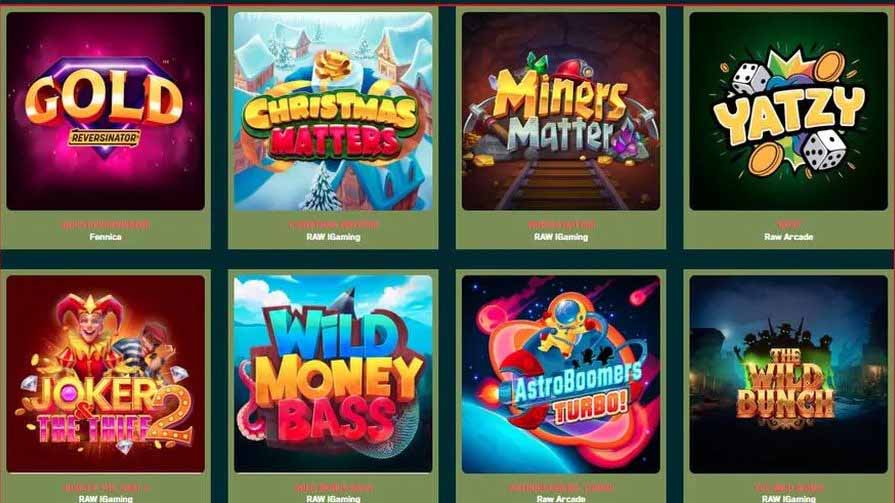Open the Gold Reversinator game thumbnail
Screen dimensions: 895x503
tap(106, 111)
